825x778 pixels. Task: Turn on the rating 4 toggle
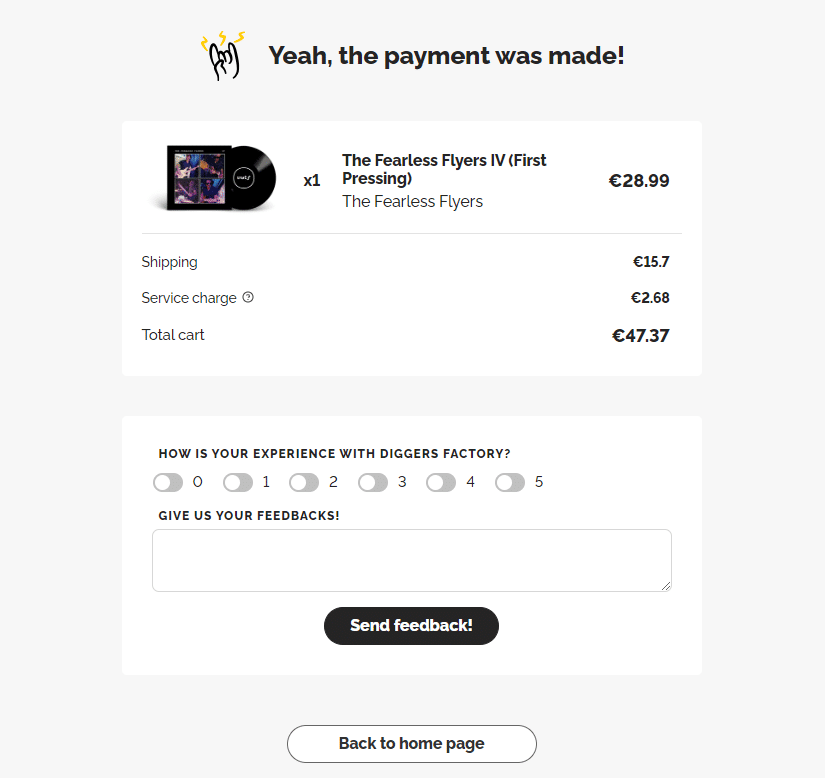441,483
